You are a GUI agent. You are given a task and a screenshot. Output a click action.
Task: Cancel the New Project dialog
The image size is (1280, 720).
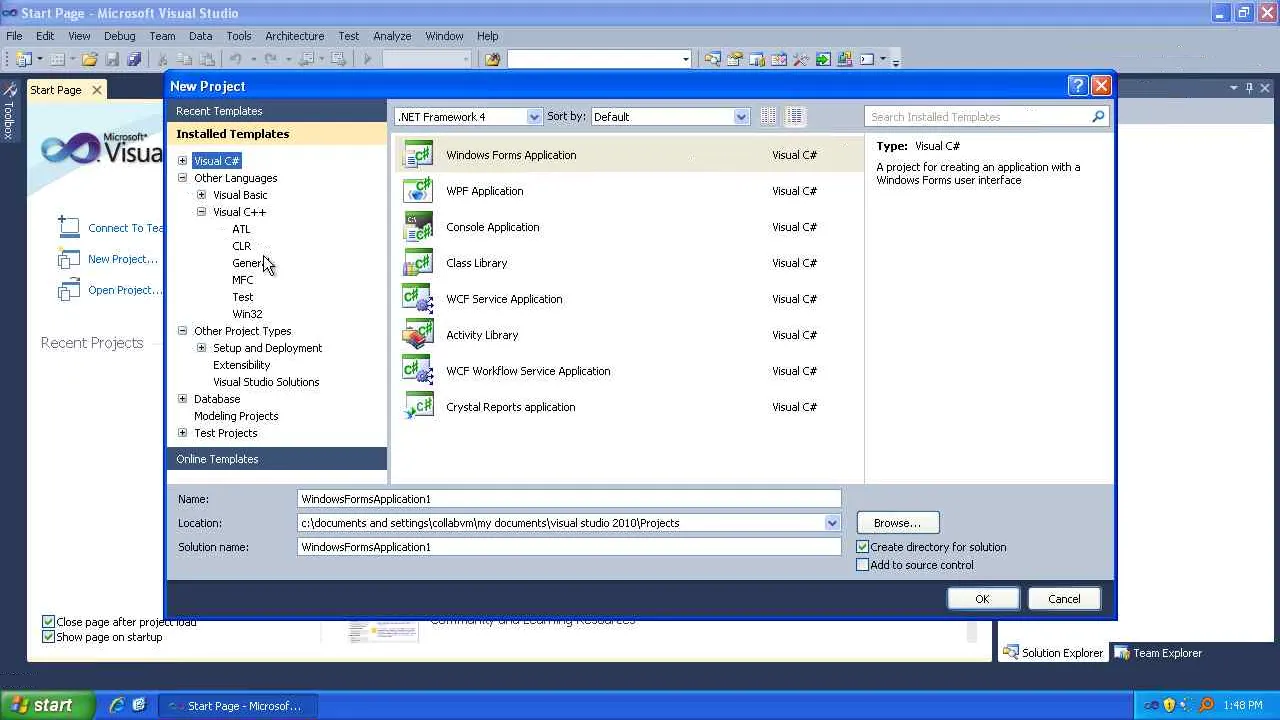tap(1064, 599)
